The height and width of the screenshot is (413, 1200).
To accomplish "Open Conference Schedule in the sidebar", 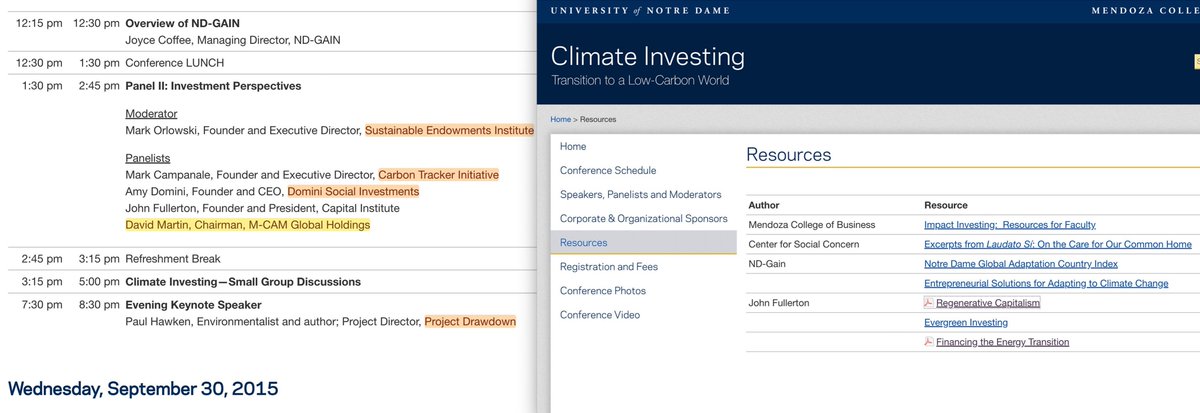I will tap(608, 170).
